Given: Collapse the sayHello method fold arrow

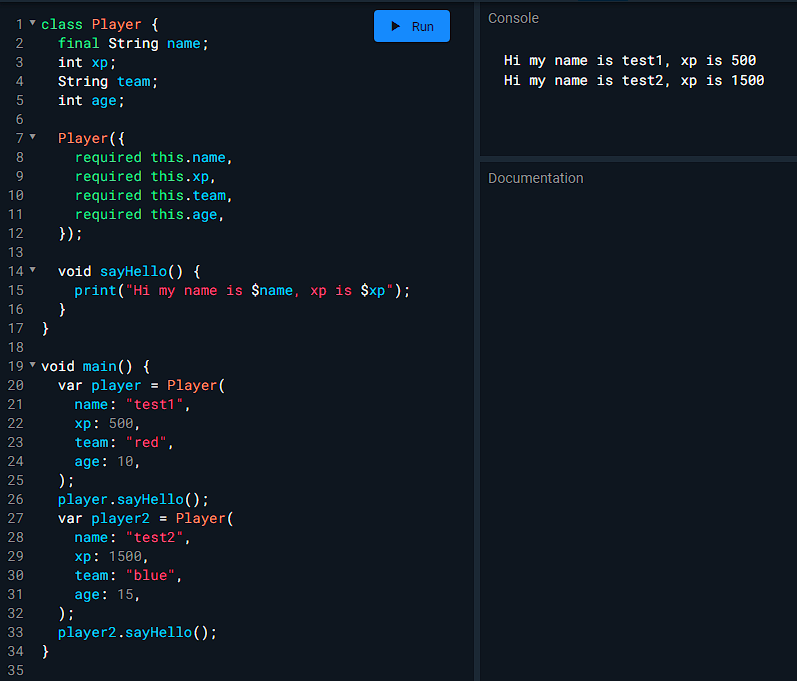Looking at the screenshot, I should tap(33, 270).
